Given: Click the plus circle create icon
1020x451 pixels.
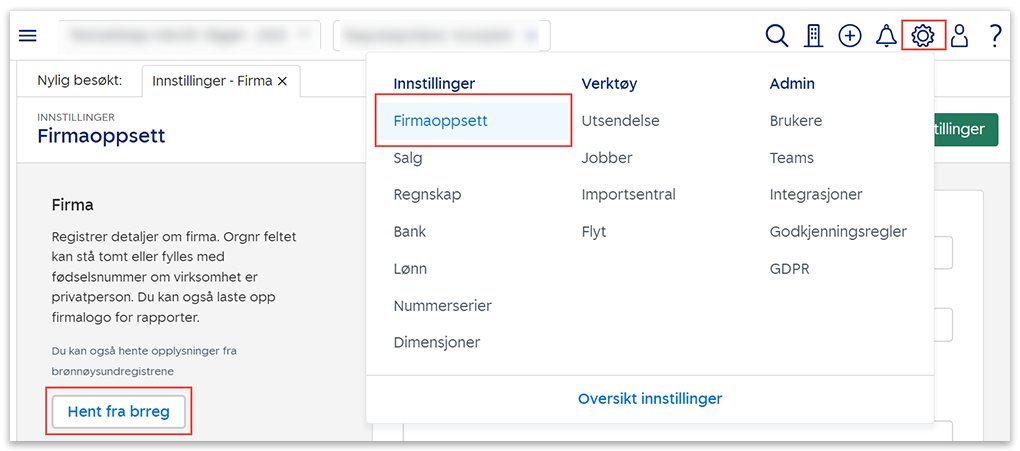Looking at the screenshot, I should coord(850,36).
